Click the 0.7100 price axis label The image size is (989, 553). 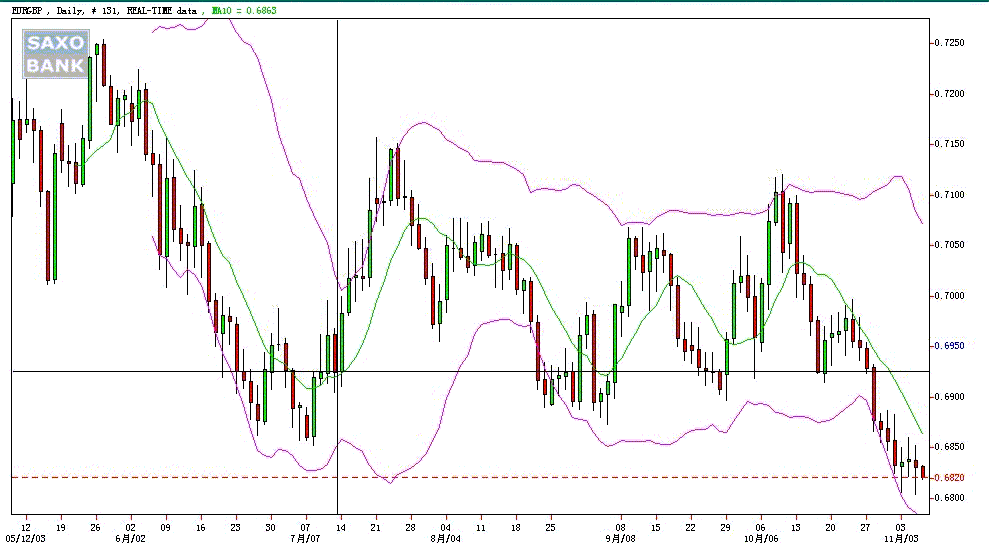[x=949, y=195]
